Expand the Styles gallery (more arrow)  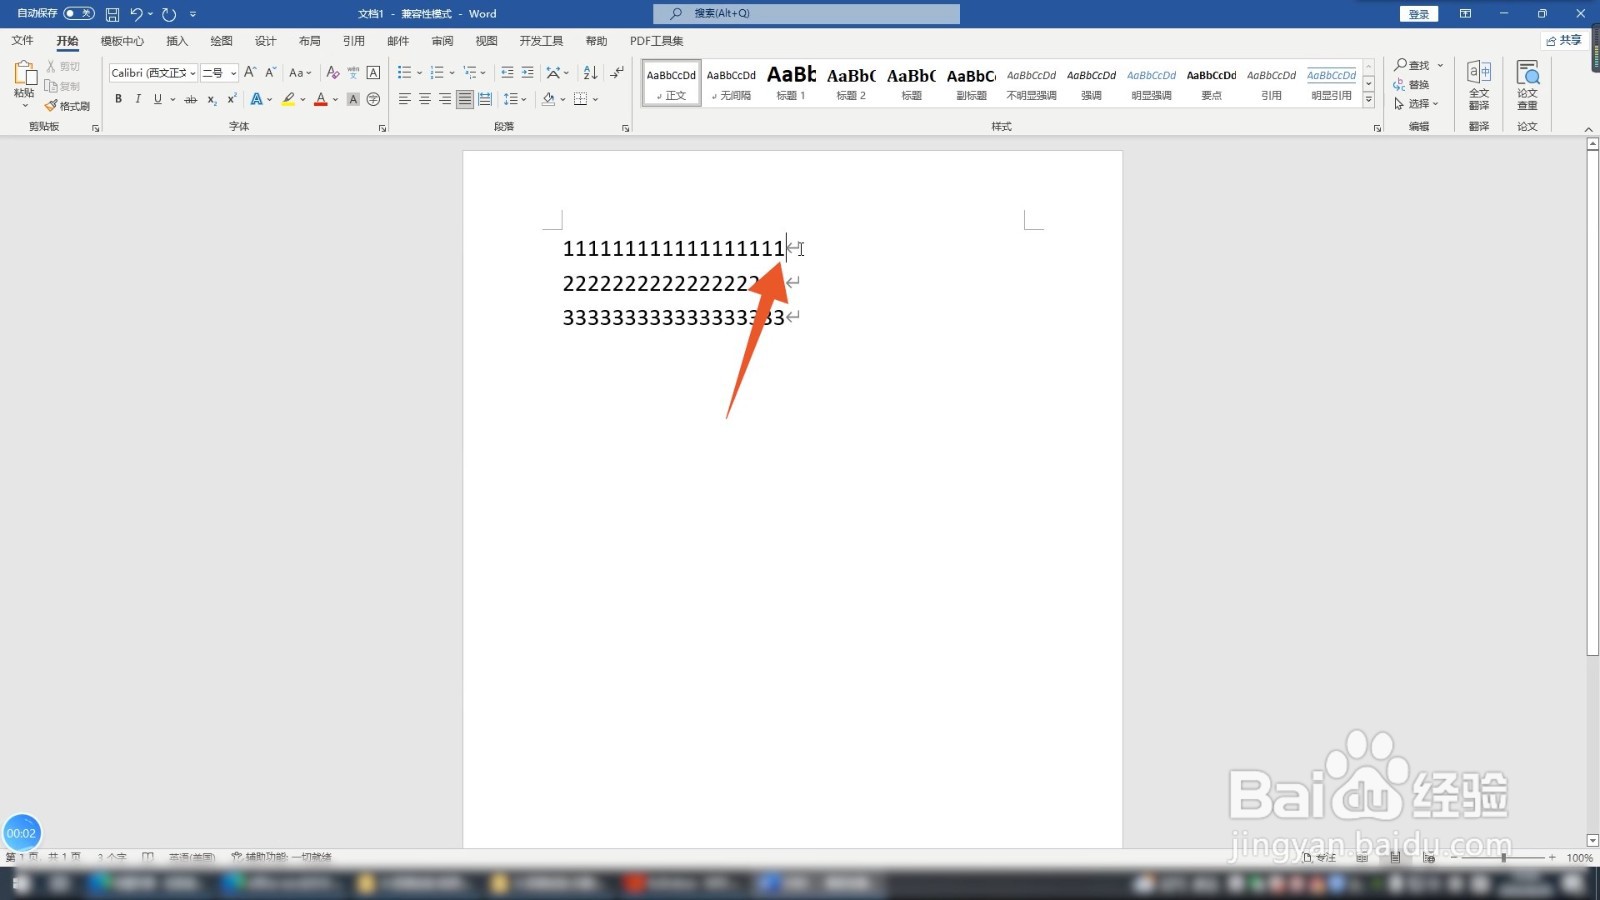tap(1369, 100)
